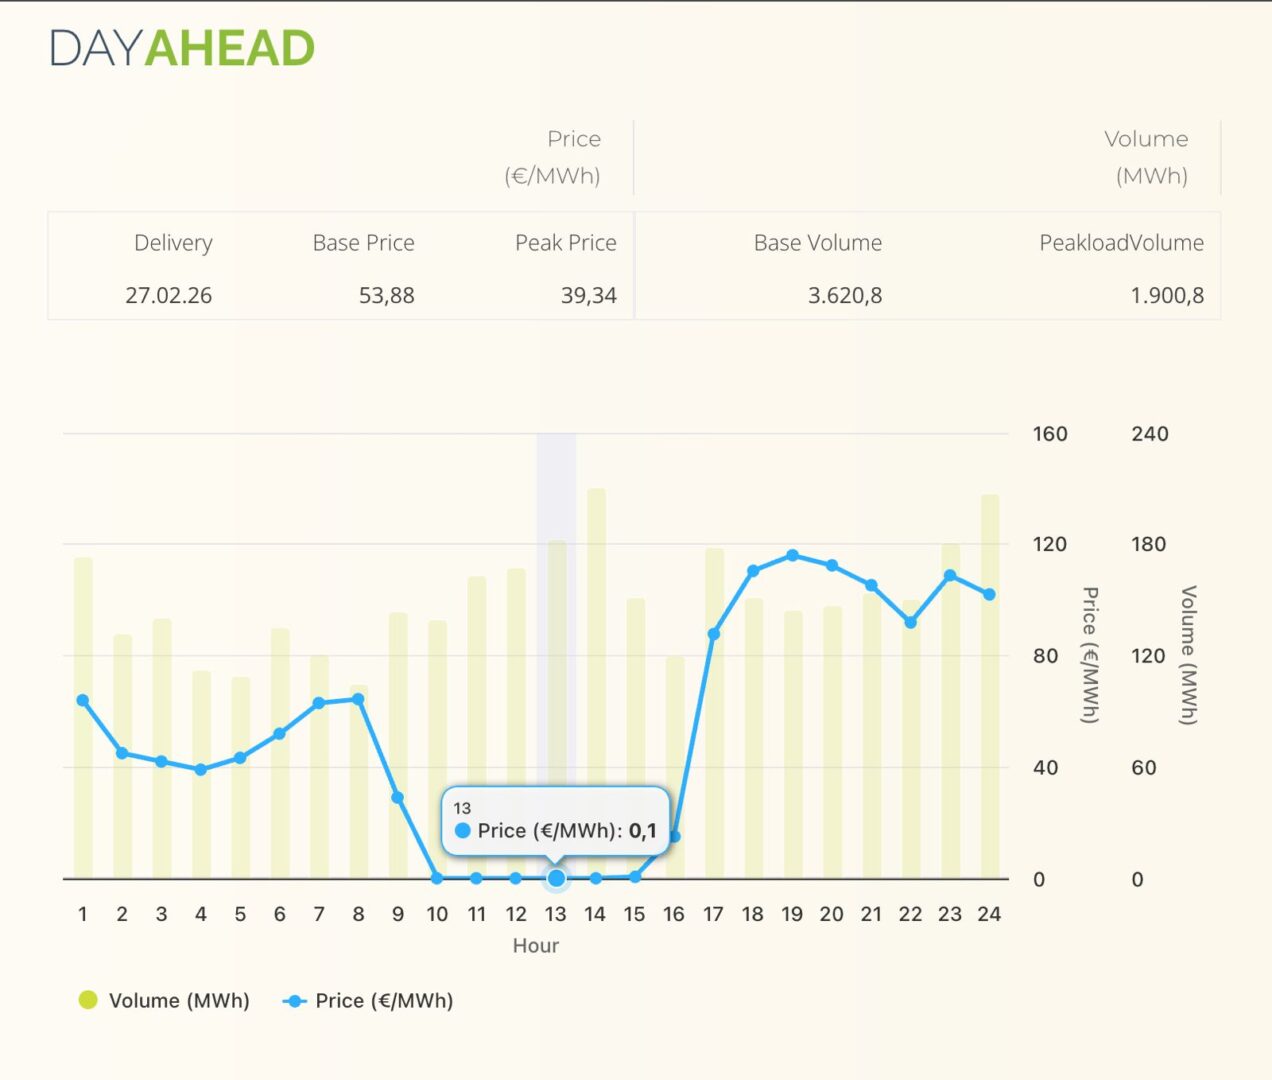The image size is (1272, 1080).
Task: Select the Base Price column header
Action: pos(363,243)
